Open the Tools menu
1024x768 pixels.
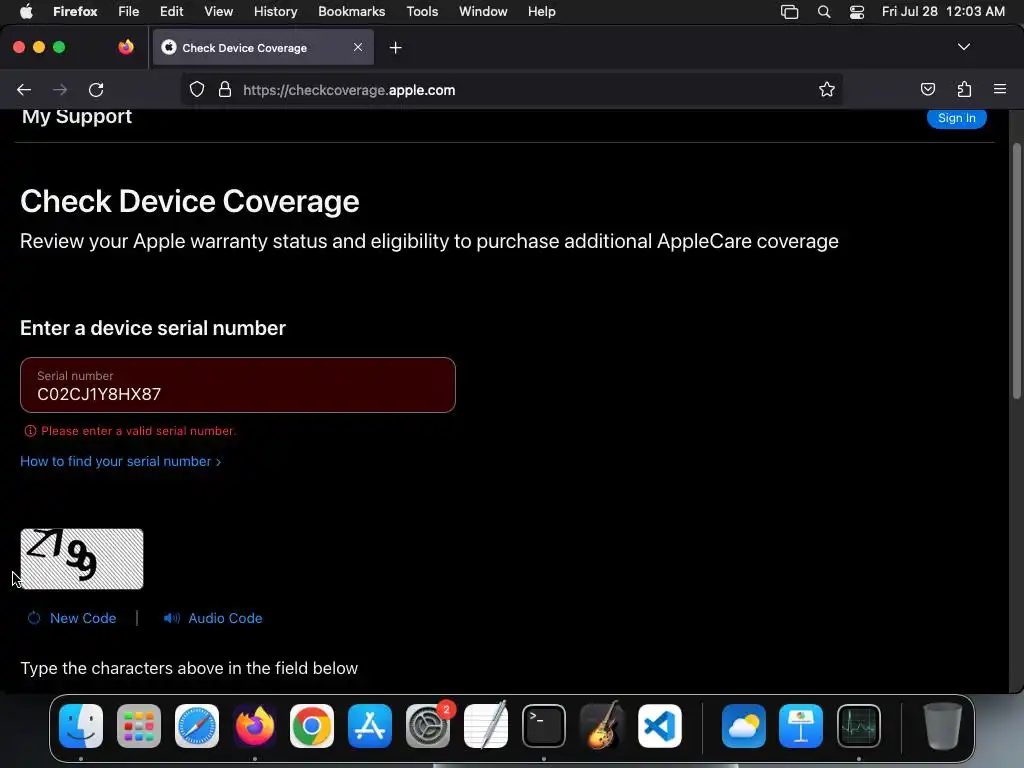422,12
